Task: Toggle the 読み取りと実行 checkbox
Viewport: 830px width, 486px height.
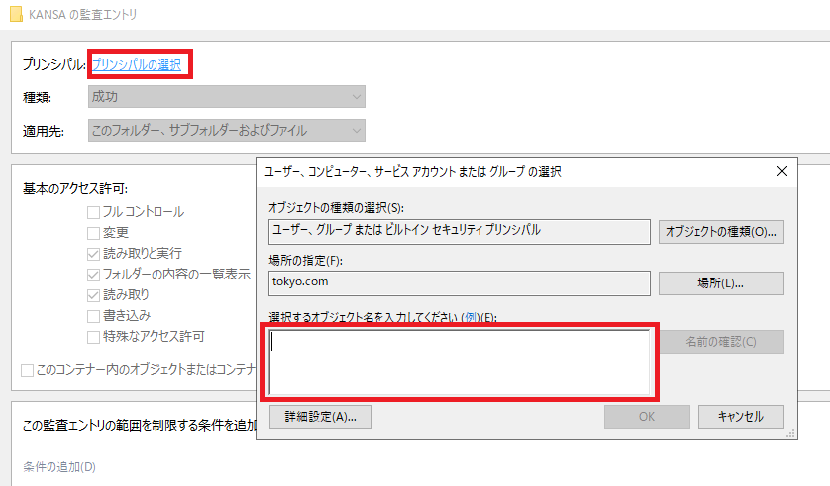Action: (x=93, y=254)
